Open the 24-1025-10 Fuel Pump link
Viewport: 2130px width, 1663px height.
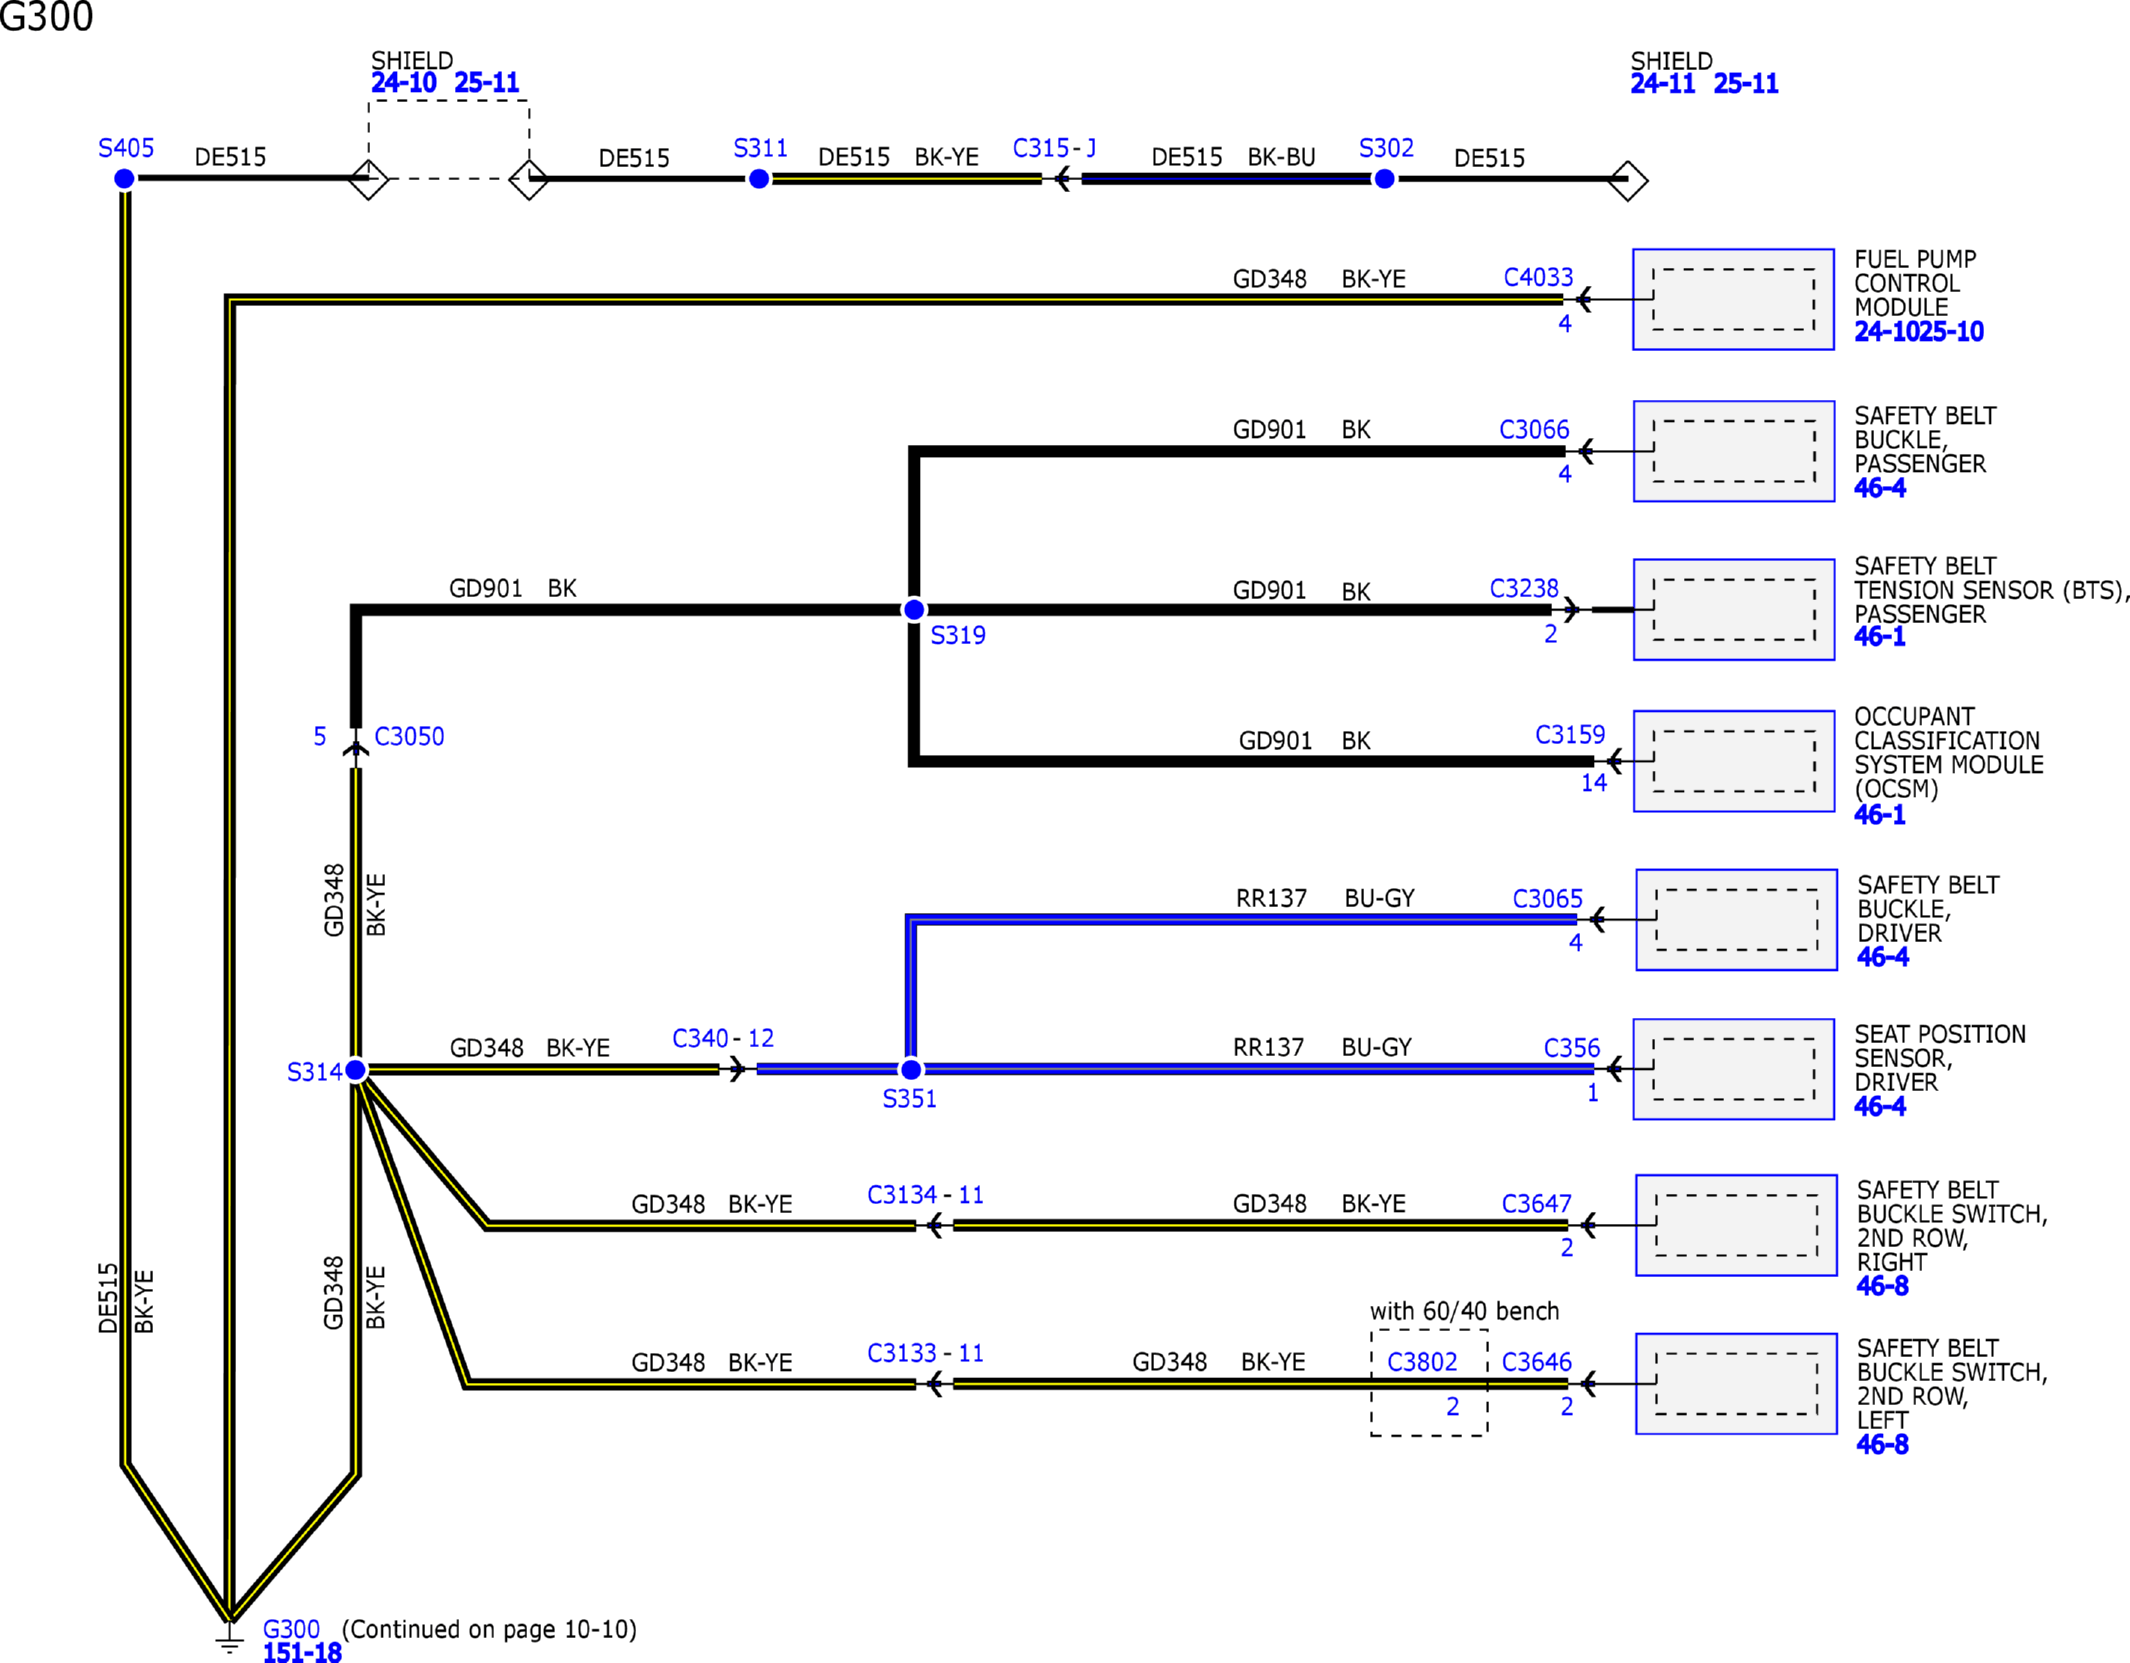coord(1919,332)
